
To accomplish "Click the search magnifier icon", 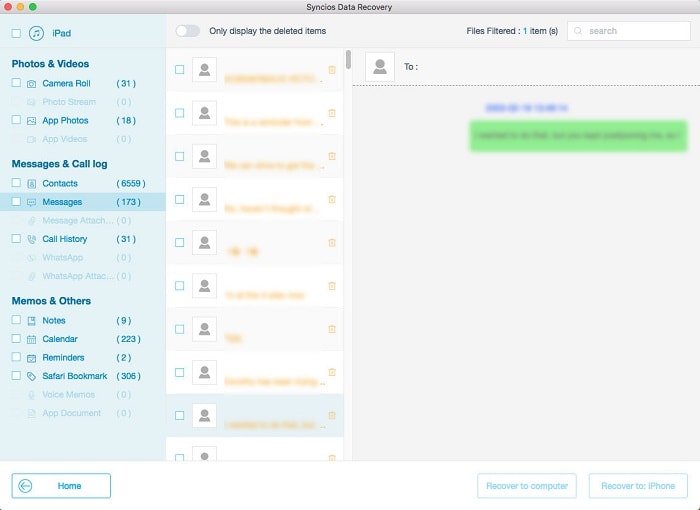I will point(578,31).
